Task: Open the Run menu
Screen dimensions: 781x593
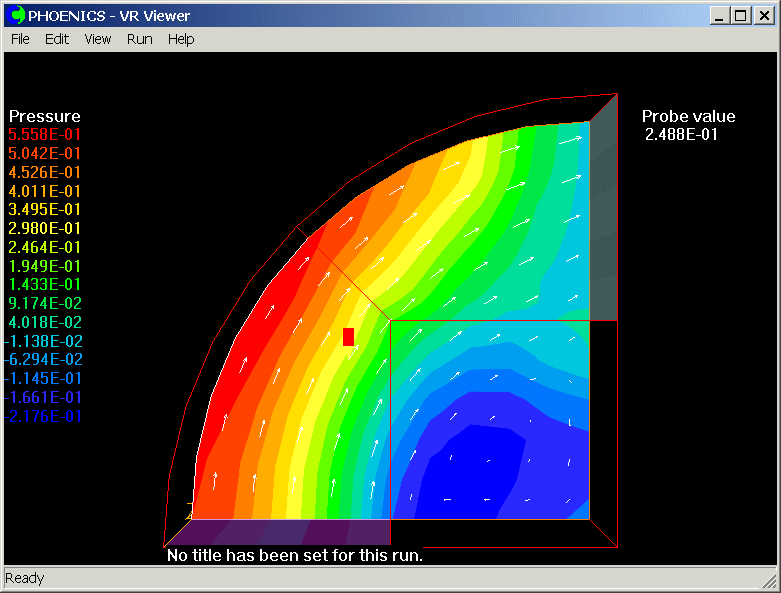Action: tap(140, 39)
